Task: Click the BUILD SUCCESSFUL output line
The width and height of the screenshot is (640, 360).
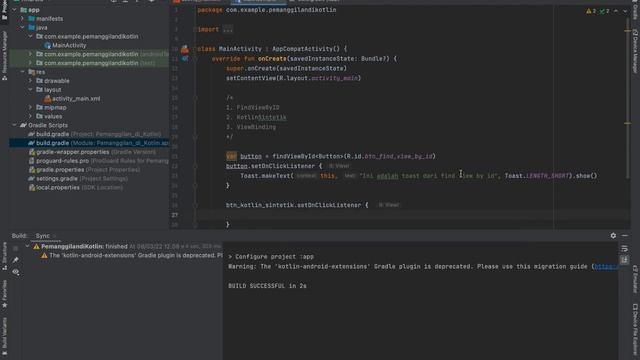Action: click(267, 286)
